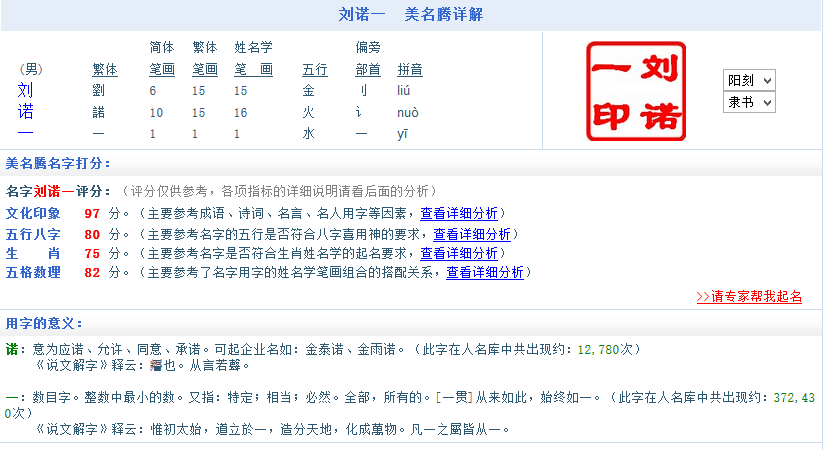Viewport: 826px width, 450px height.
Task: Open 查看详细分析 for 生肖 score
Action: click(x=459, y=253)
